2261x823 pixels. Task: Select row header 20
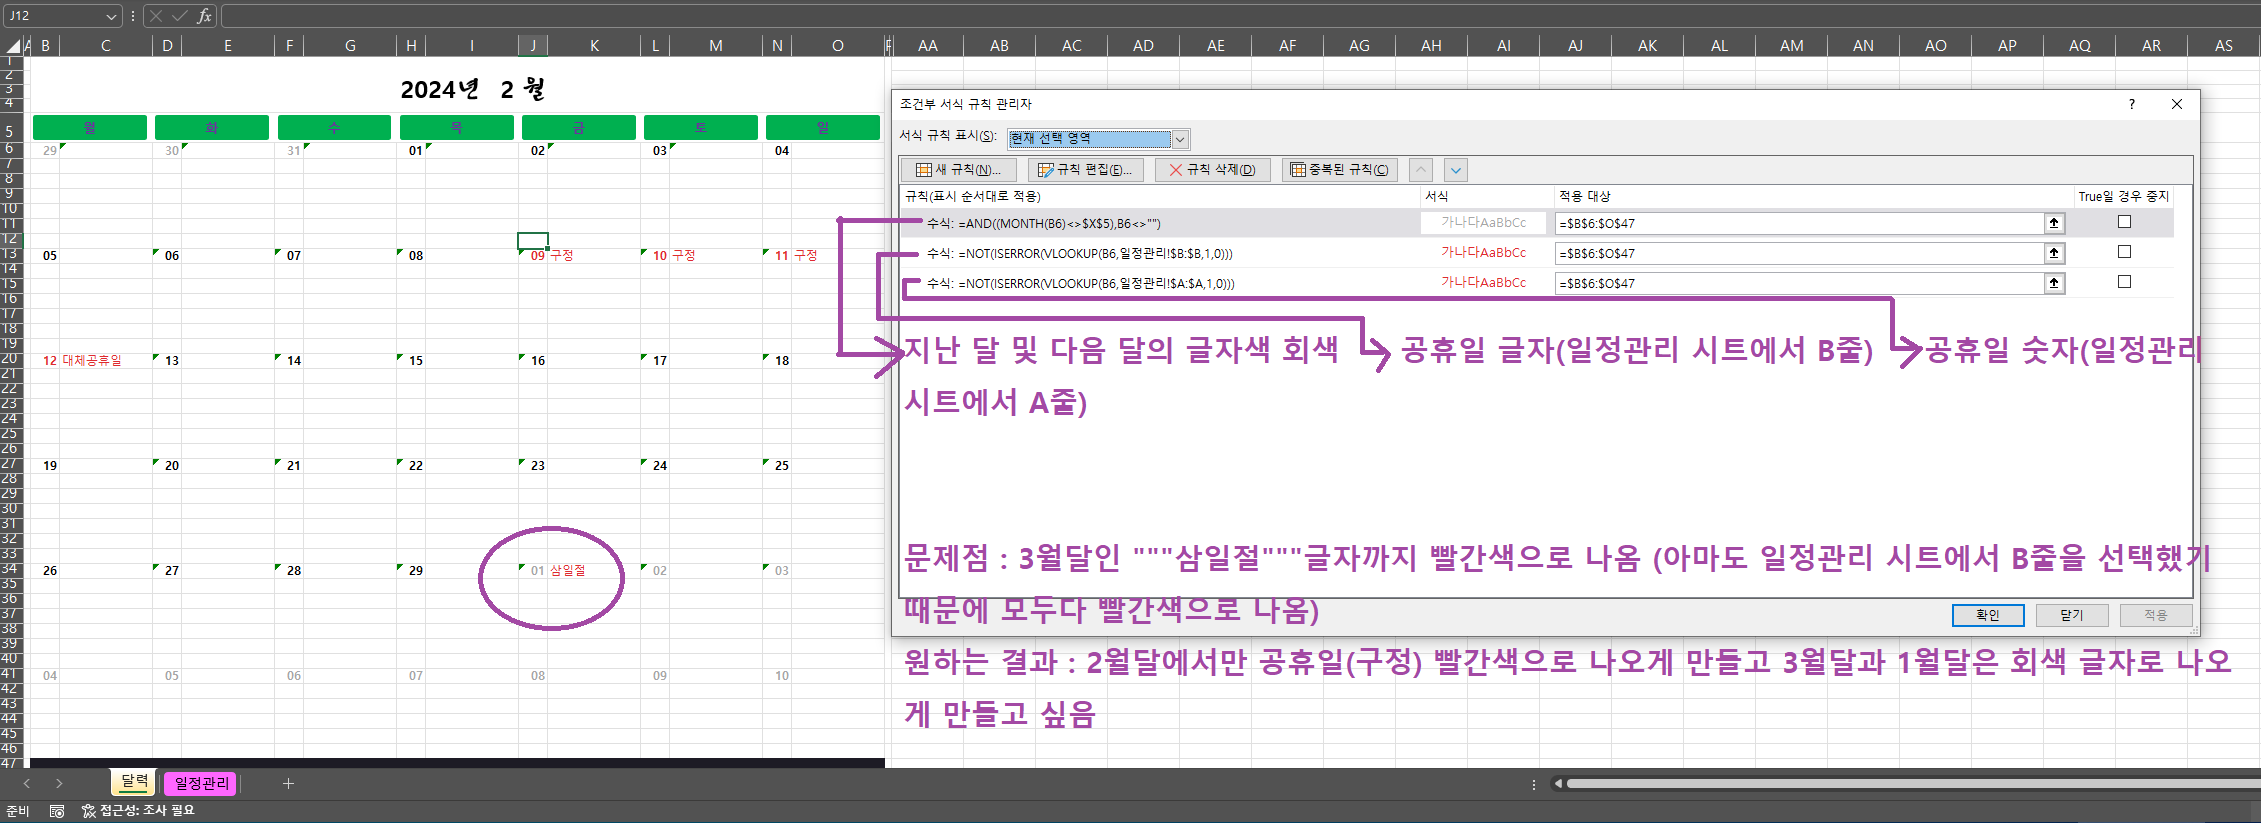click(x=10, y=359)
